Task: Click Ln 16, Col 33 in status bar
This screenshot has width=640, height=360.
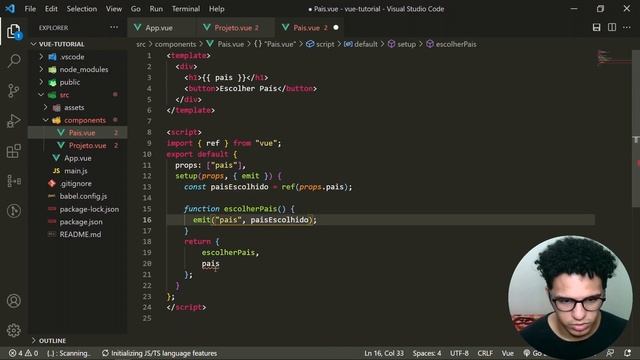Action: 384,353
